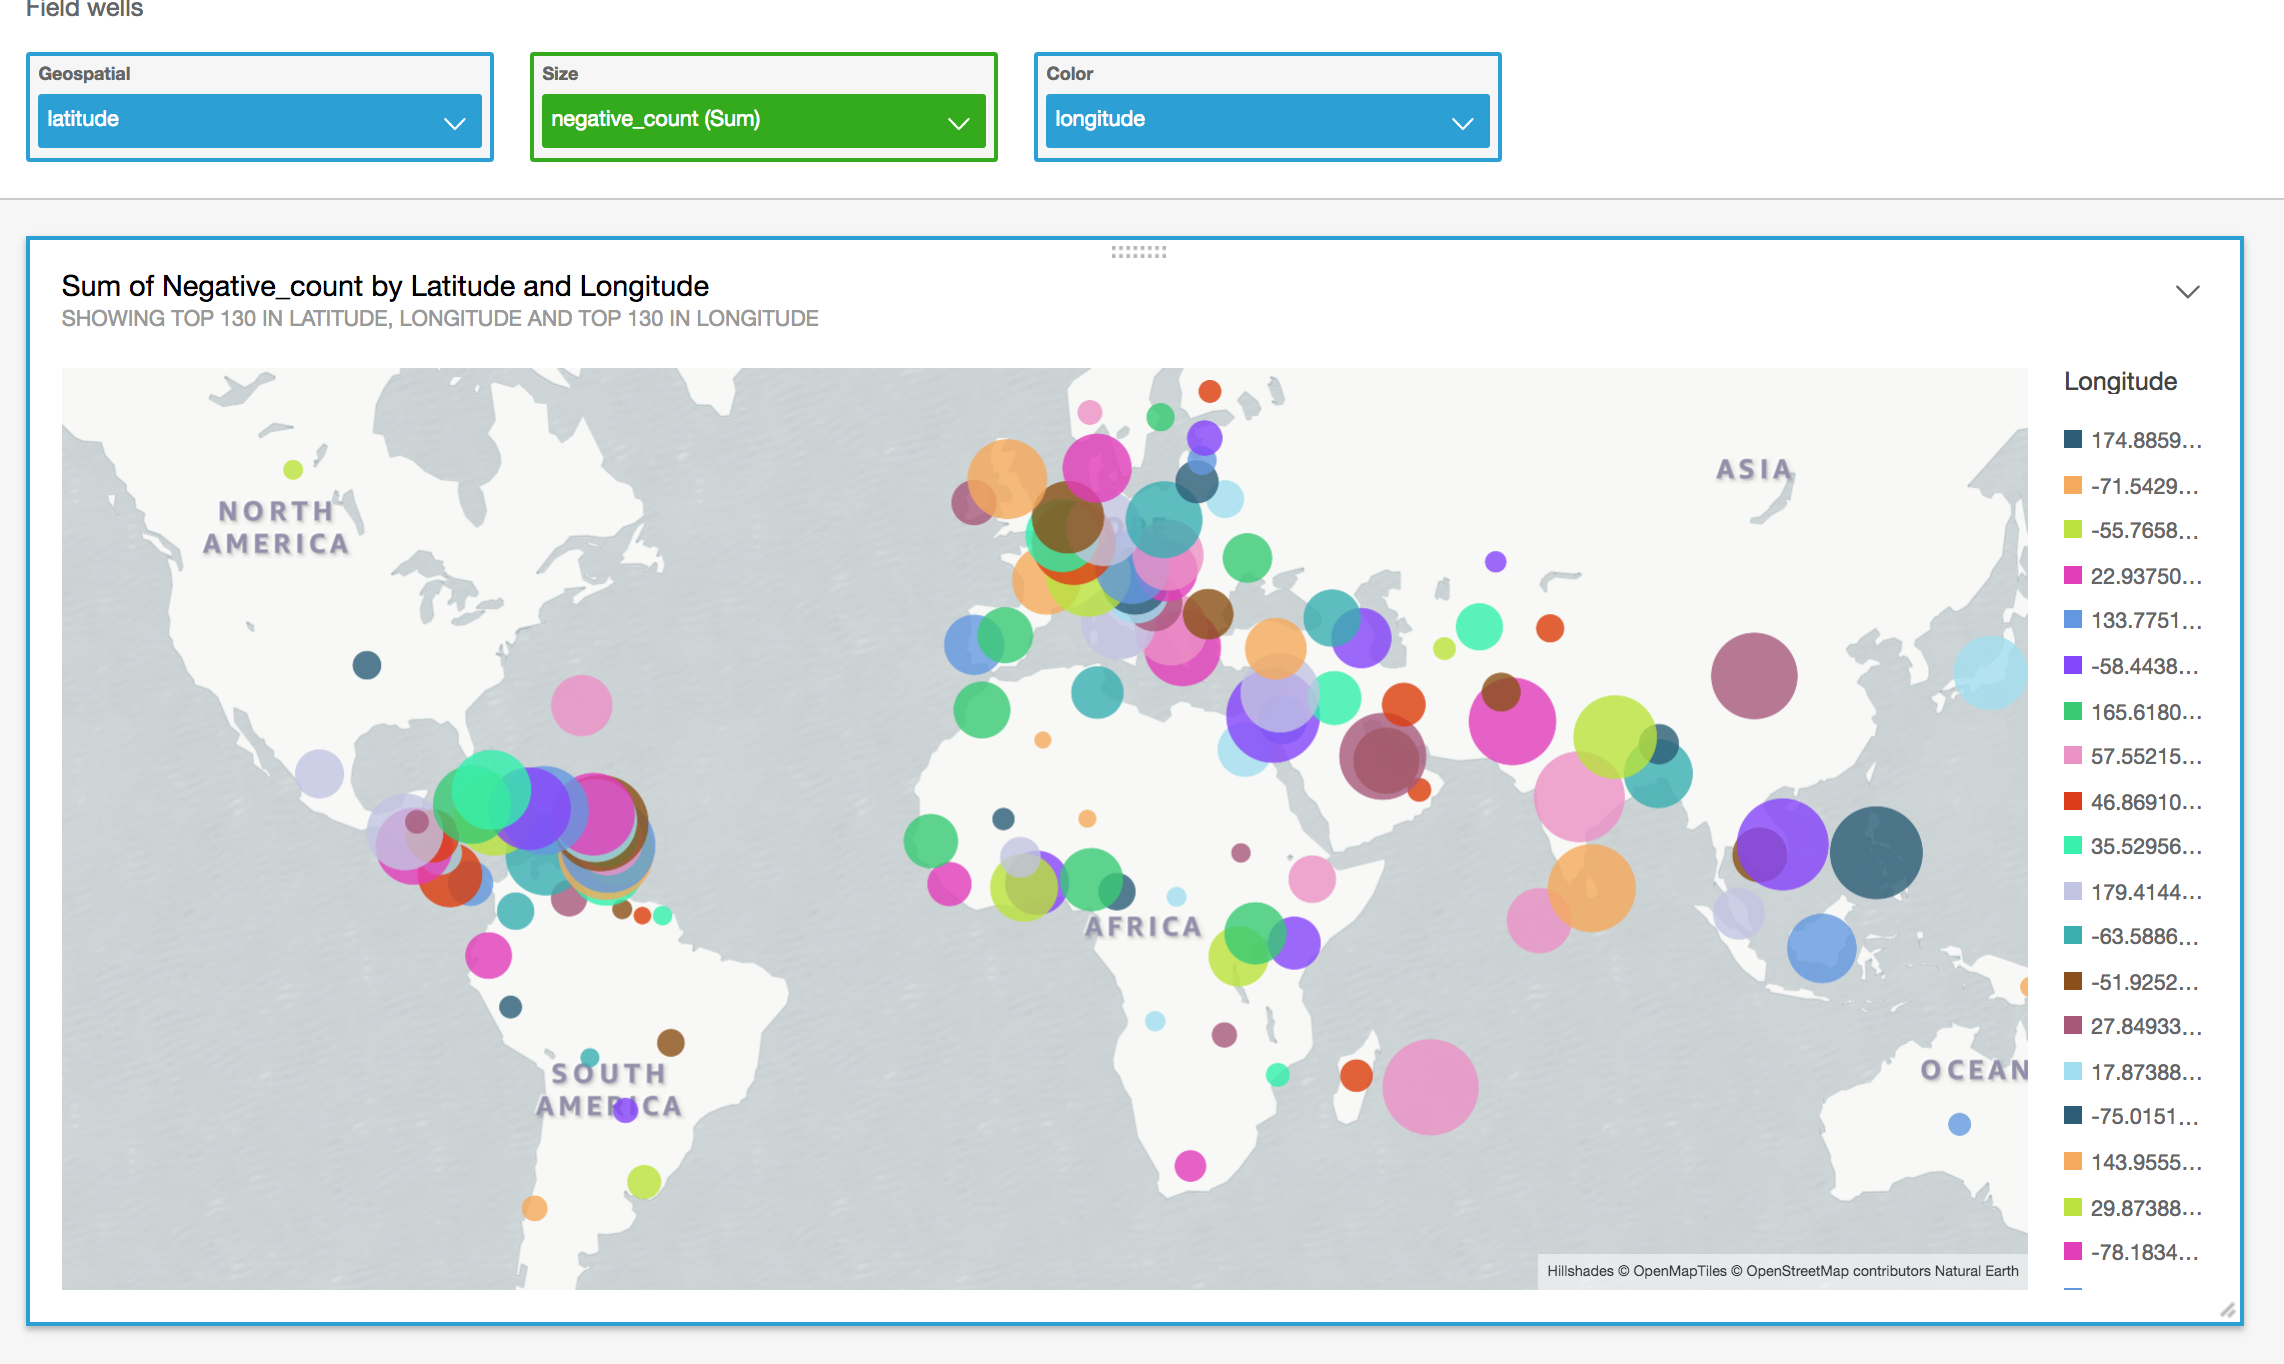Click the small dark bubble in North America
The image size is (2284, 1364).
[367, 665]
